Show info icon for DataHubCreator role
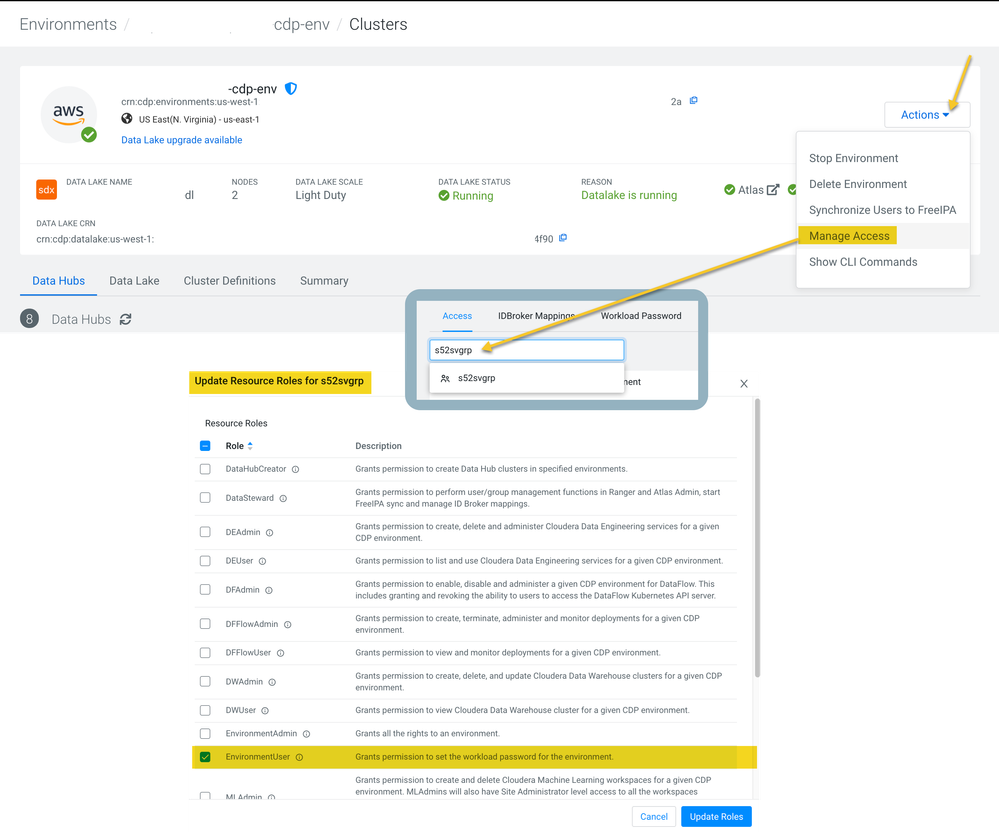This screenshot has height=832, width=999. [x=296, y=470]
